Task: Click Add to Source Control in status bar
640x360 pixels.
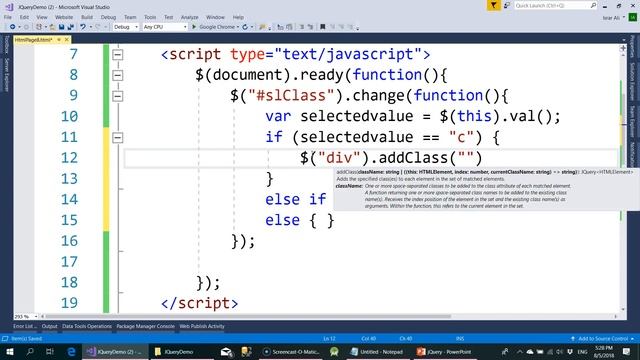Action: tap(603, 339)
